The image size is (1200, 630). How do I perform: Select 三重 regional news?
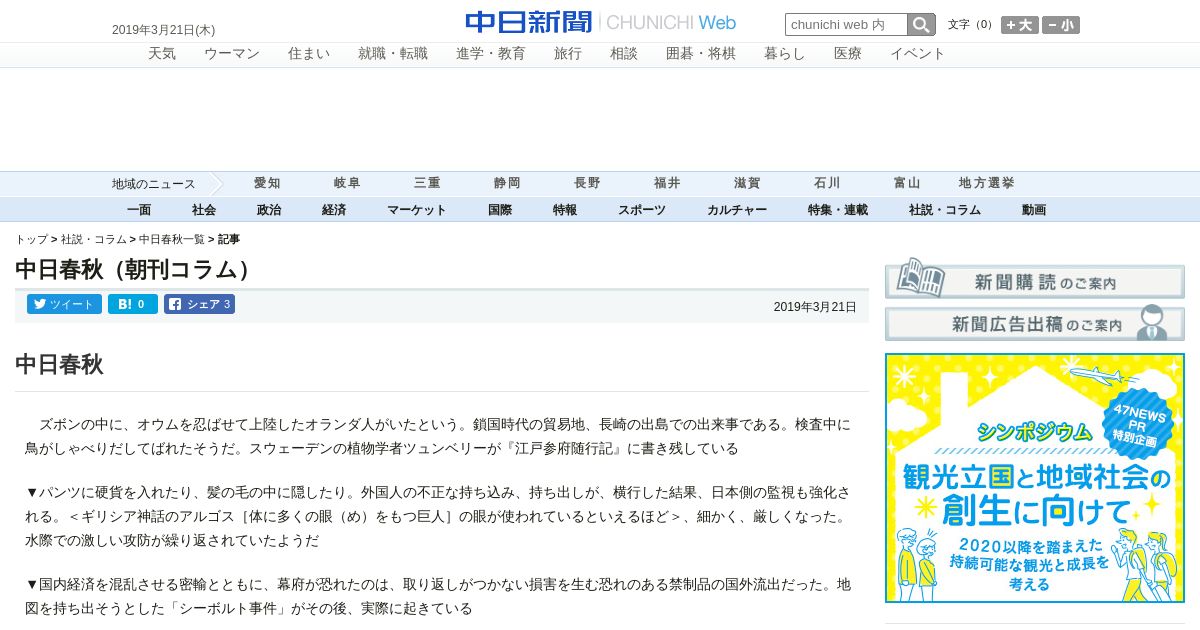tap(427, 183)
